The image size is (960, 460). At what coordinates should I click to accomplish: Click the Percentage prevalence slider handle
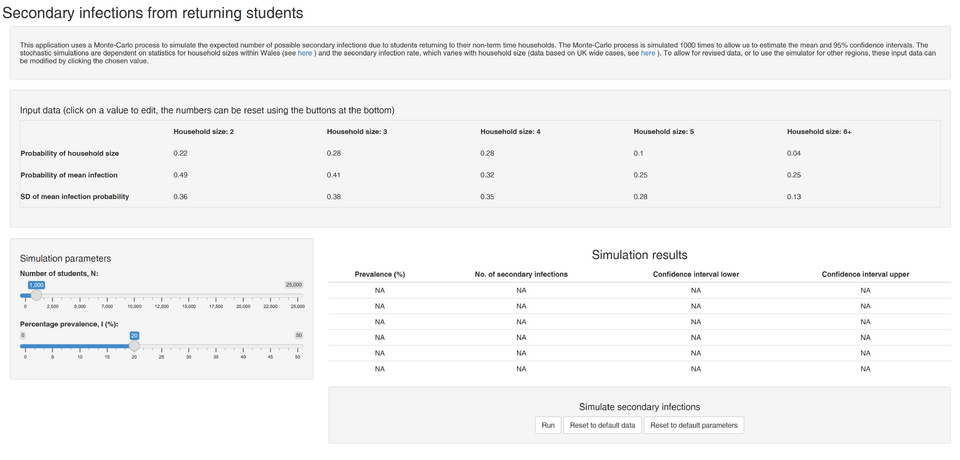(x=134, y=345)
